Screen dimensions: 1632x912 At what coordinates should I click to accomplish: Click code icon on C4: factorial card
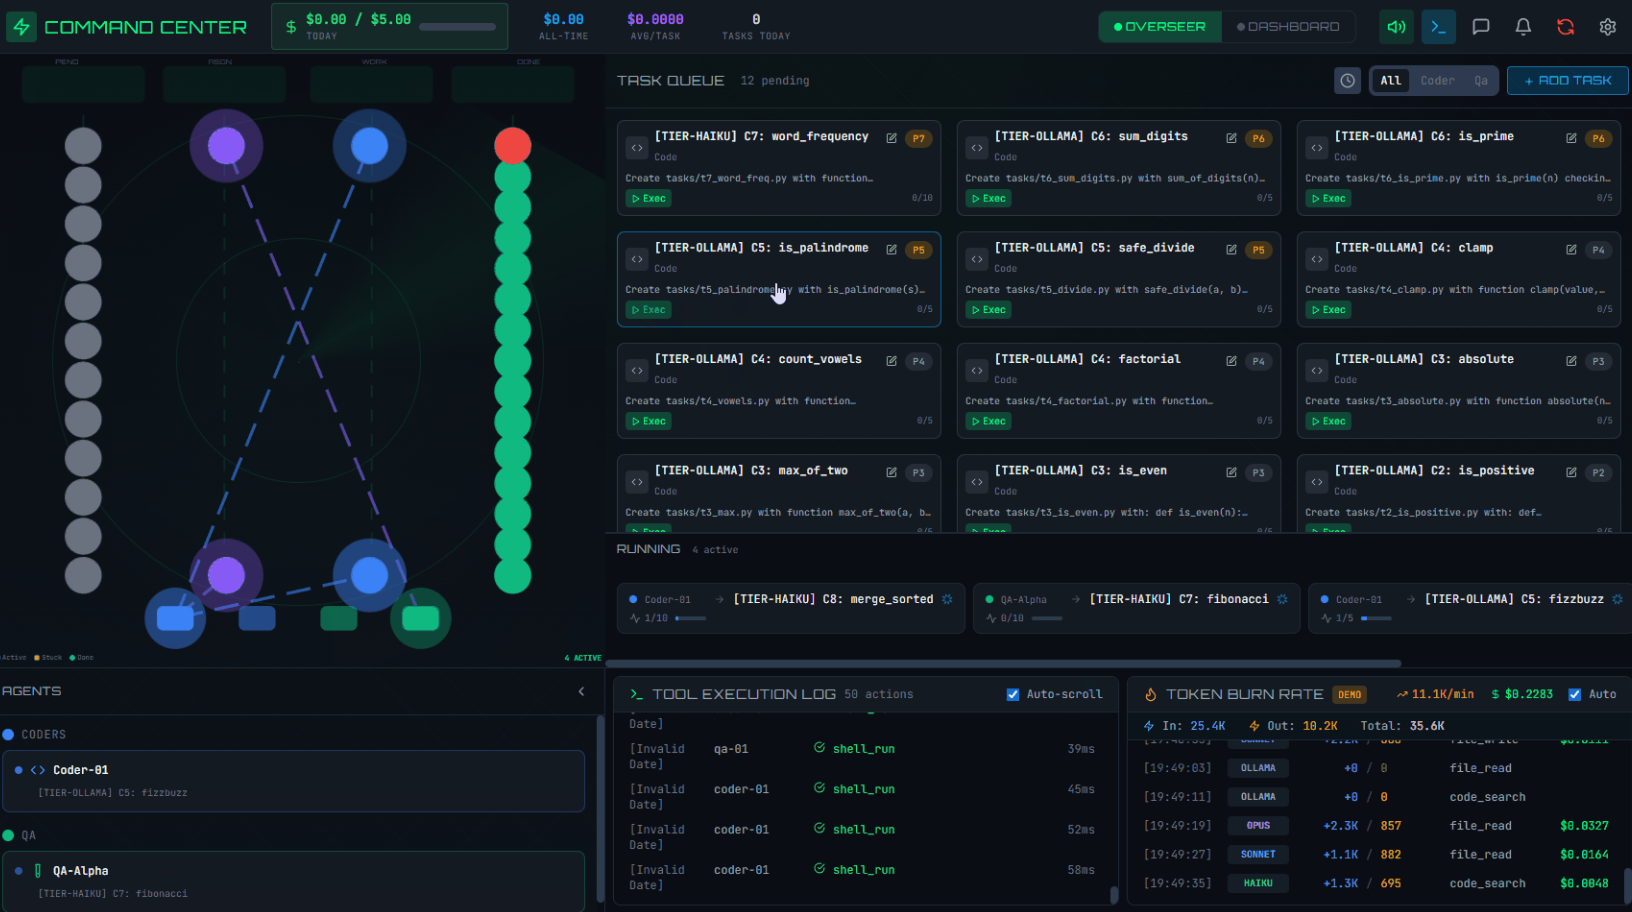(x=977, y=371)
